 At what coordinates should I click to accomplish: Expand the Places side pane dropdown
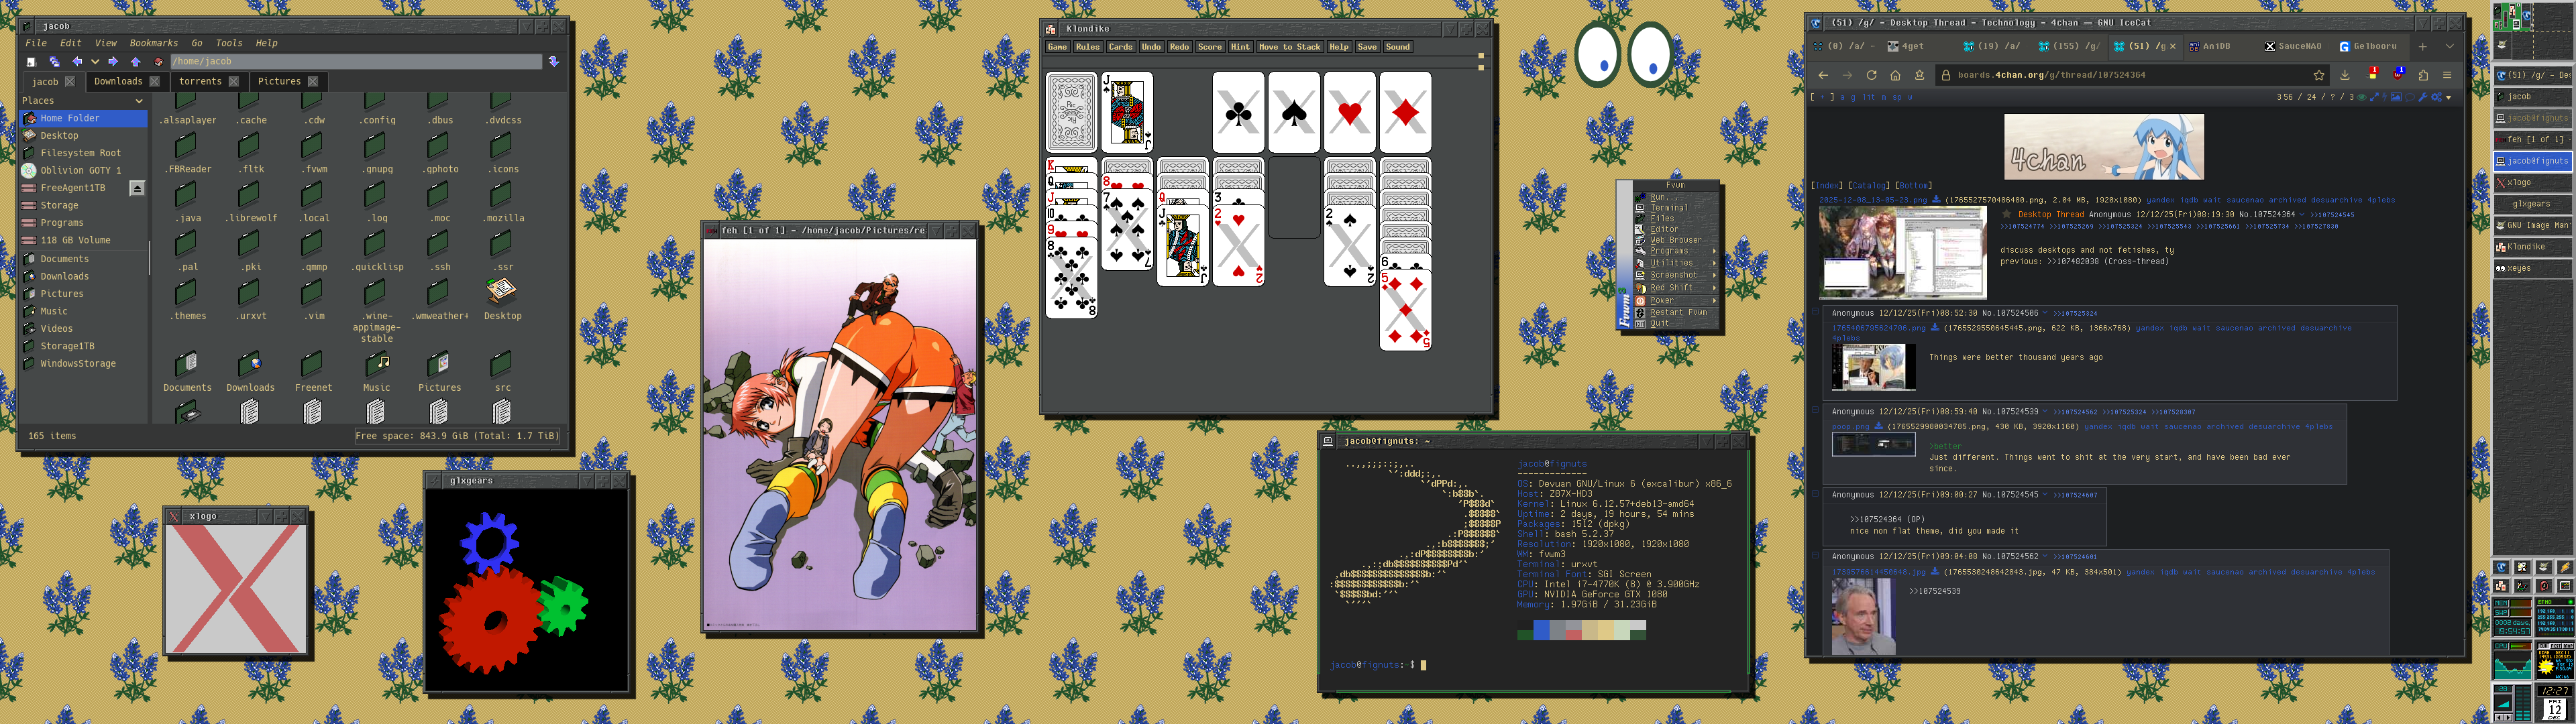(x=139, y=100)
